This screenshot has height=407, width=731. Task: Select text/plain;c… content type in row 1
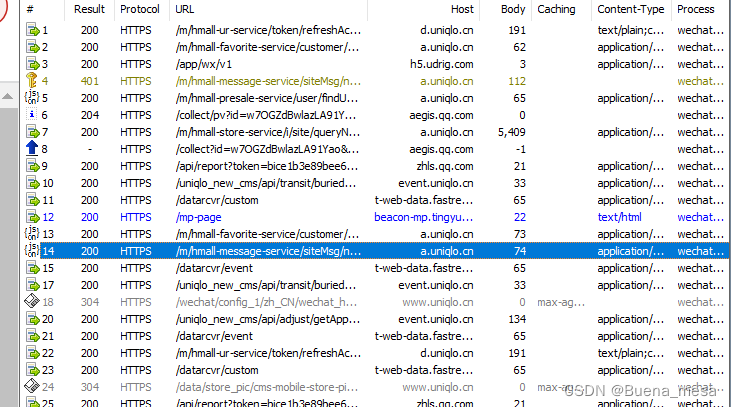(x=631, y=30)
